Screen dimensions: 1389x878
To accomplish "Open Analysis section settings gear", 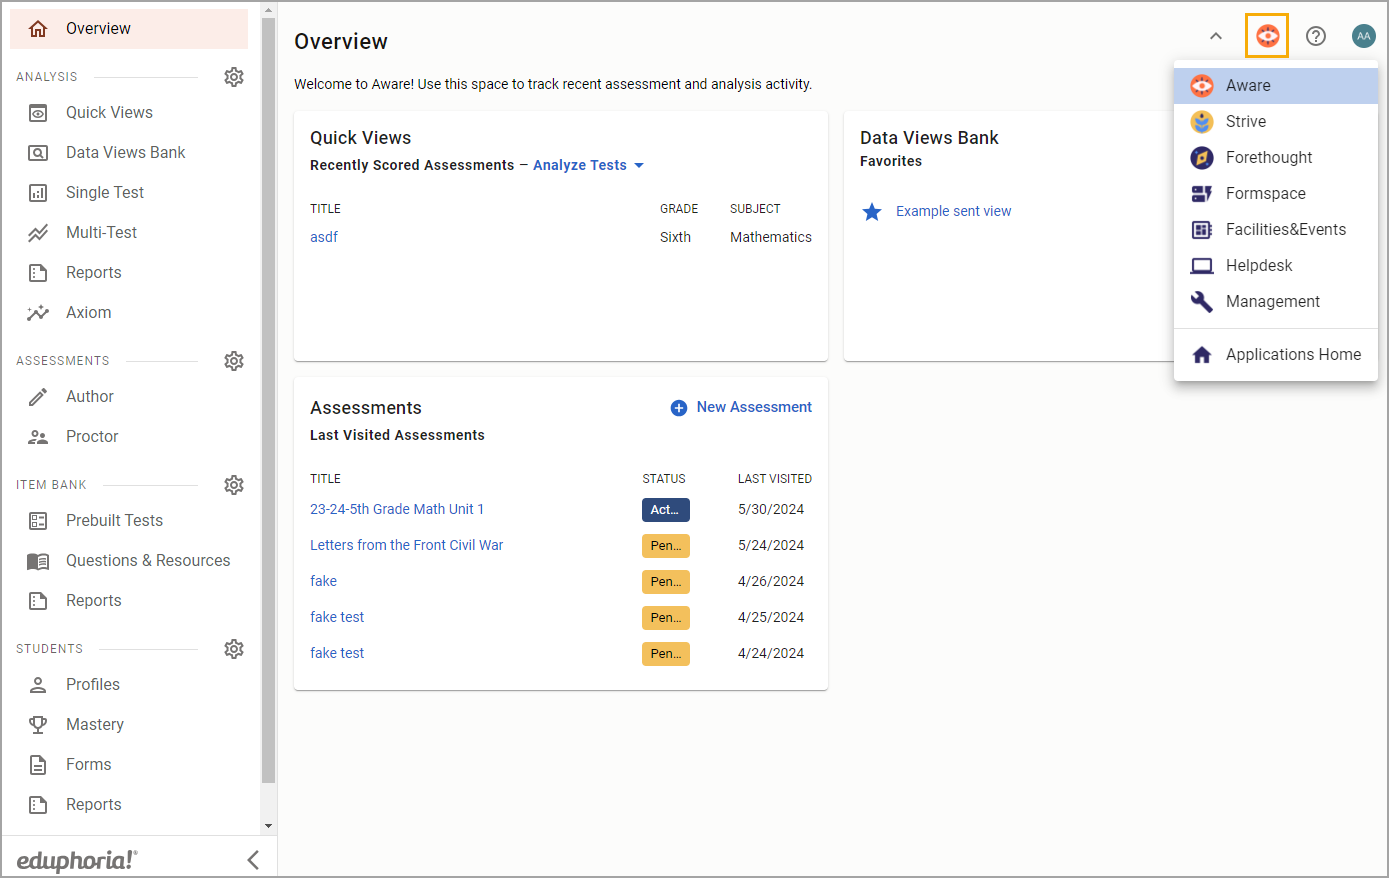I will tap(234, 77).
